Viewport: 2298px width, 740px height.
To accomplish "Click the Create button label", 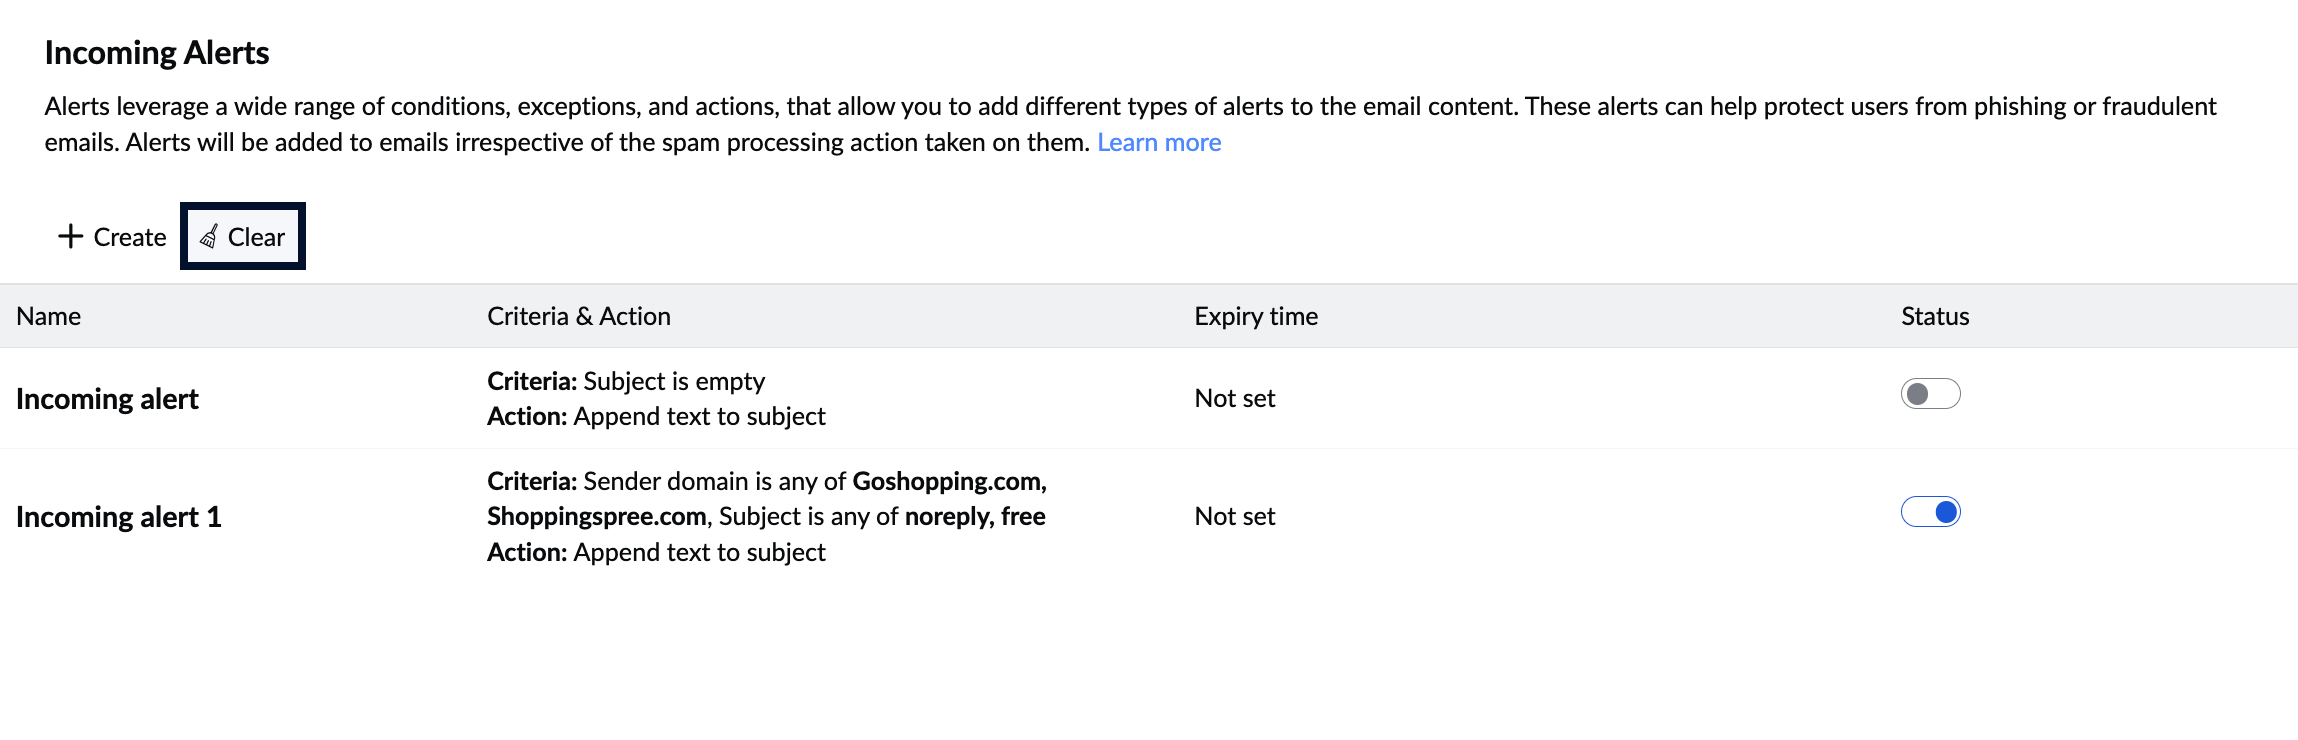I will point(130,237).
